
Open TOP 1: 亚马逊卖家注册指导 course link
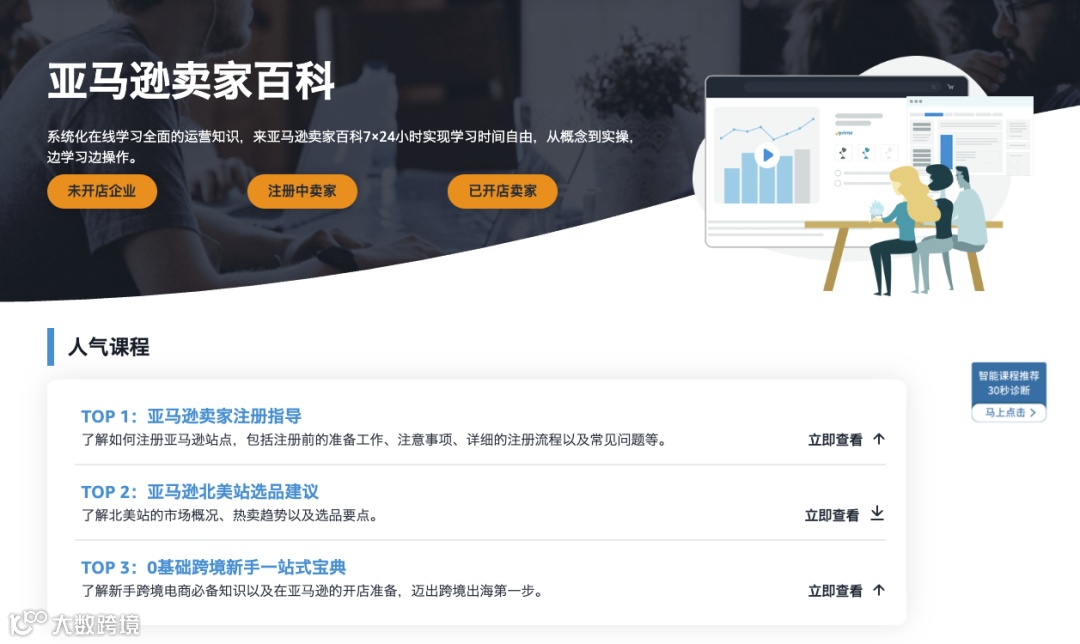tap(191, 416)
